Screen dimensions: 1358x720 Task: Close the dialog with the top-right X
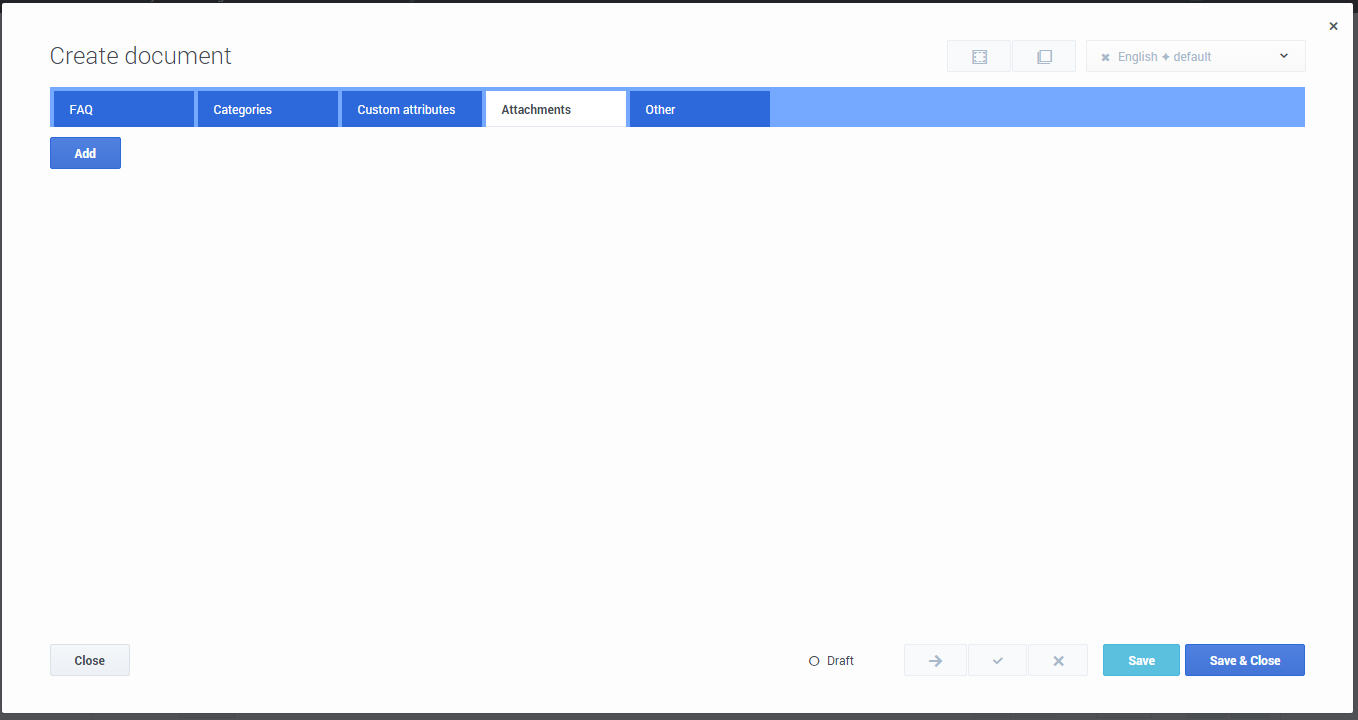[x=1333, y=27]
